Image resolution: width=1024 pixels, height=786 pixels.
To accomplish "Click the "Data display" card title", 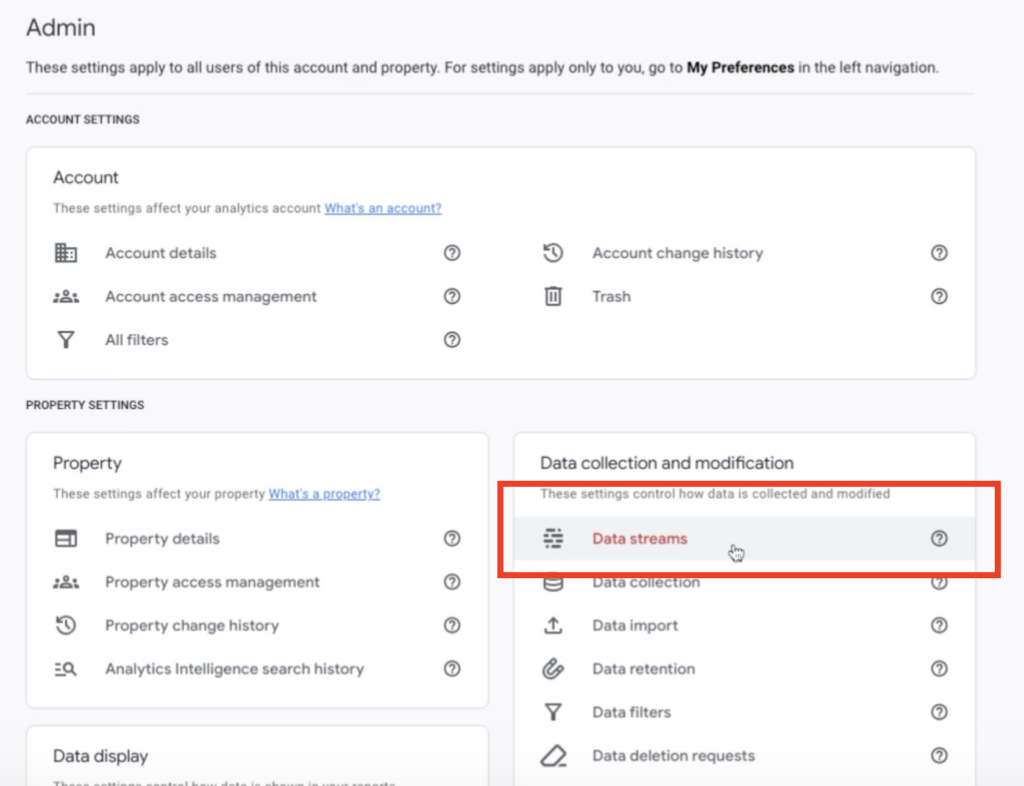I will point(101,756).
